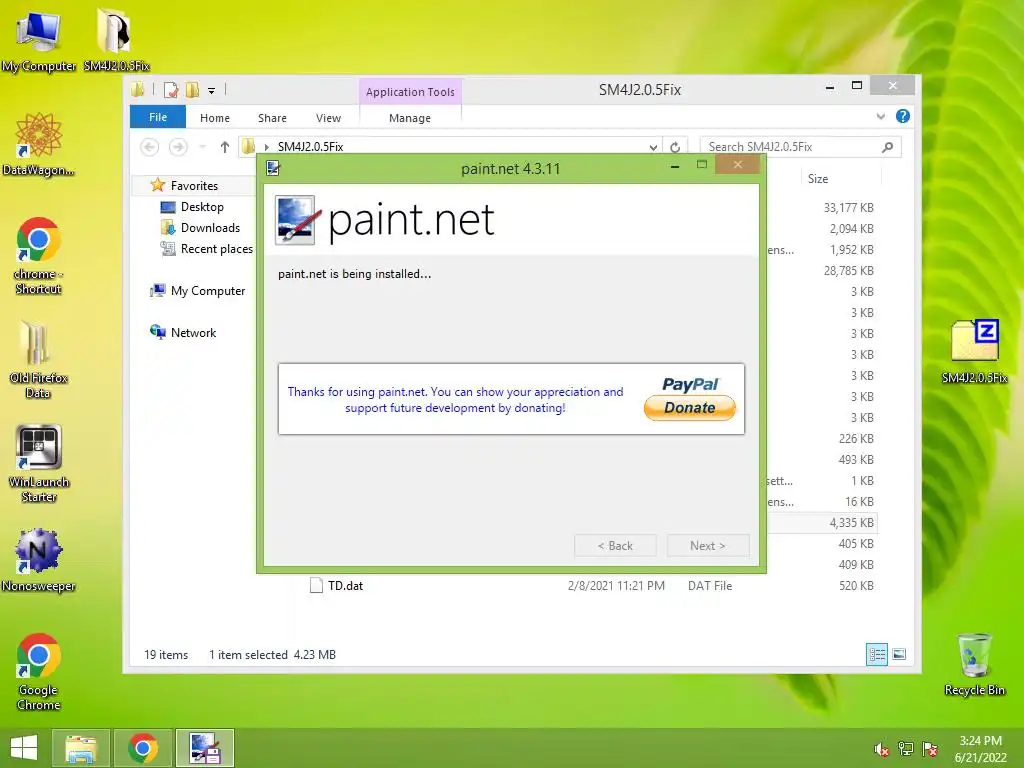Click the network tray icon

click(906, 749)
